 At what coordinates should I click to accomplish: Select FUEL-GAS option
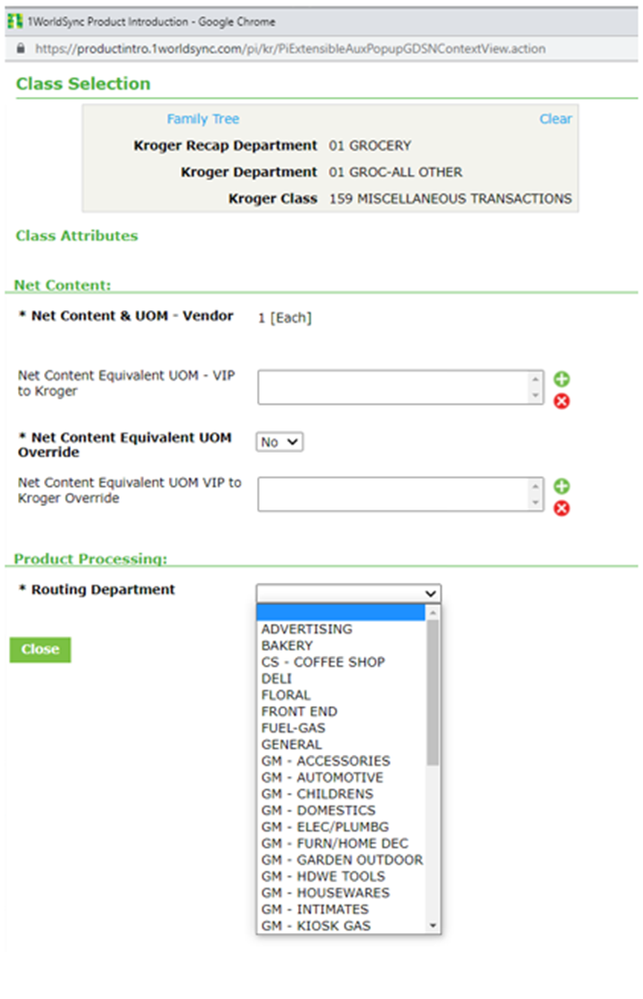coord(341,728)
